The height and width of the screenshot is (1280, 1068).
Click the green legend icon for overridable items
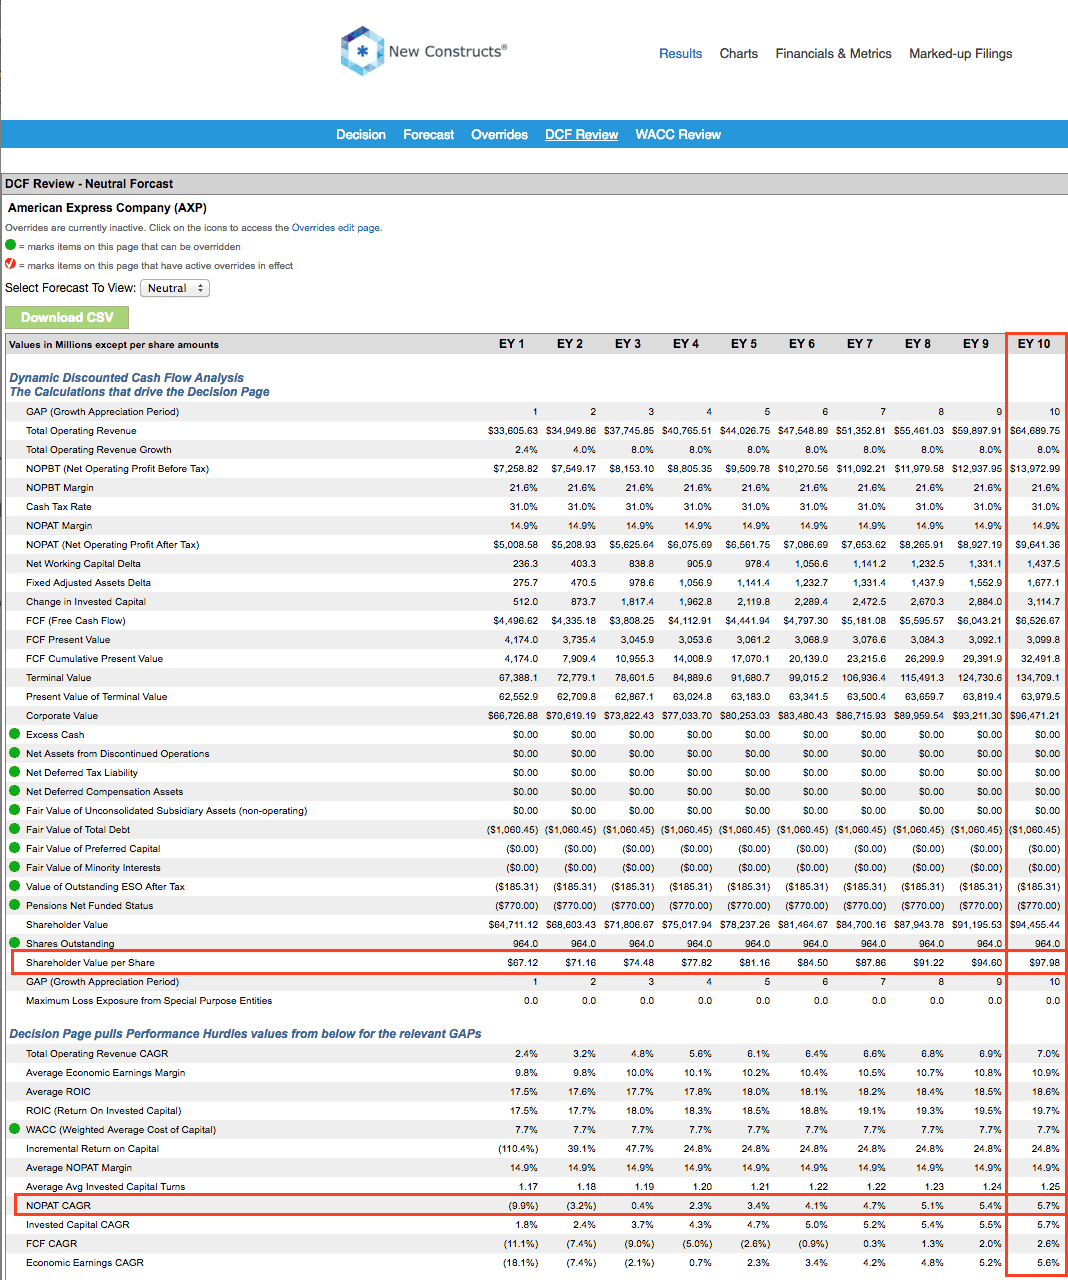point(11,245)
